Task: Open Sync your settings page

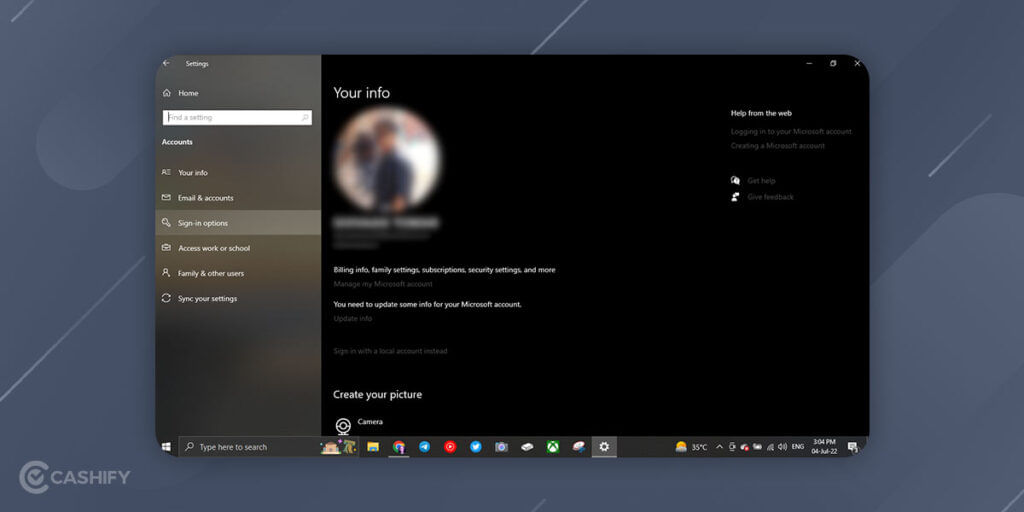Action: [238, 298]
